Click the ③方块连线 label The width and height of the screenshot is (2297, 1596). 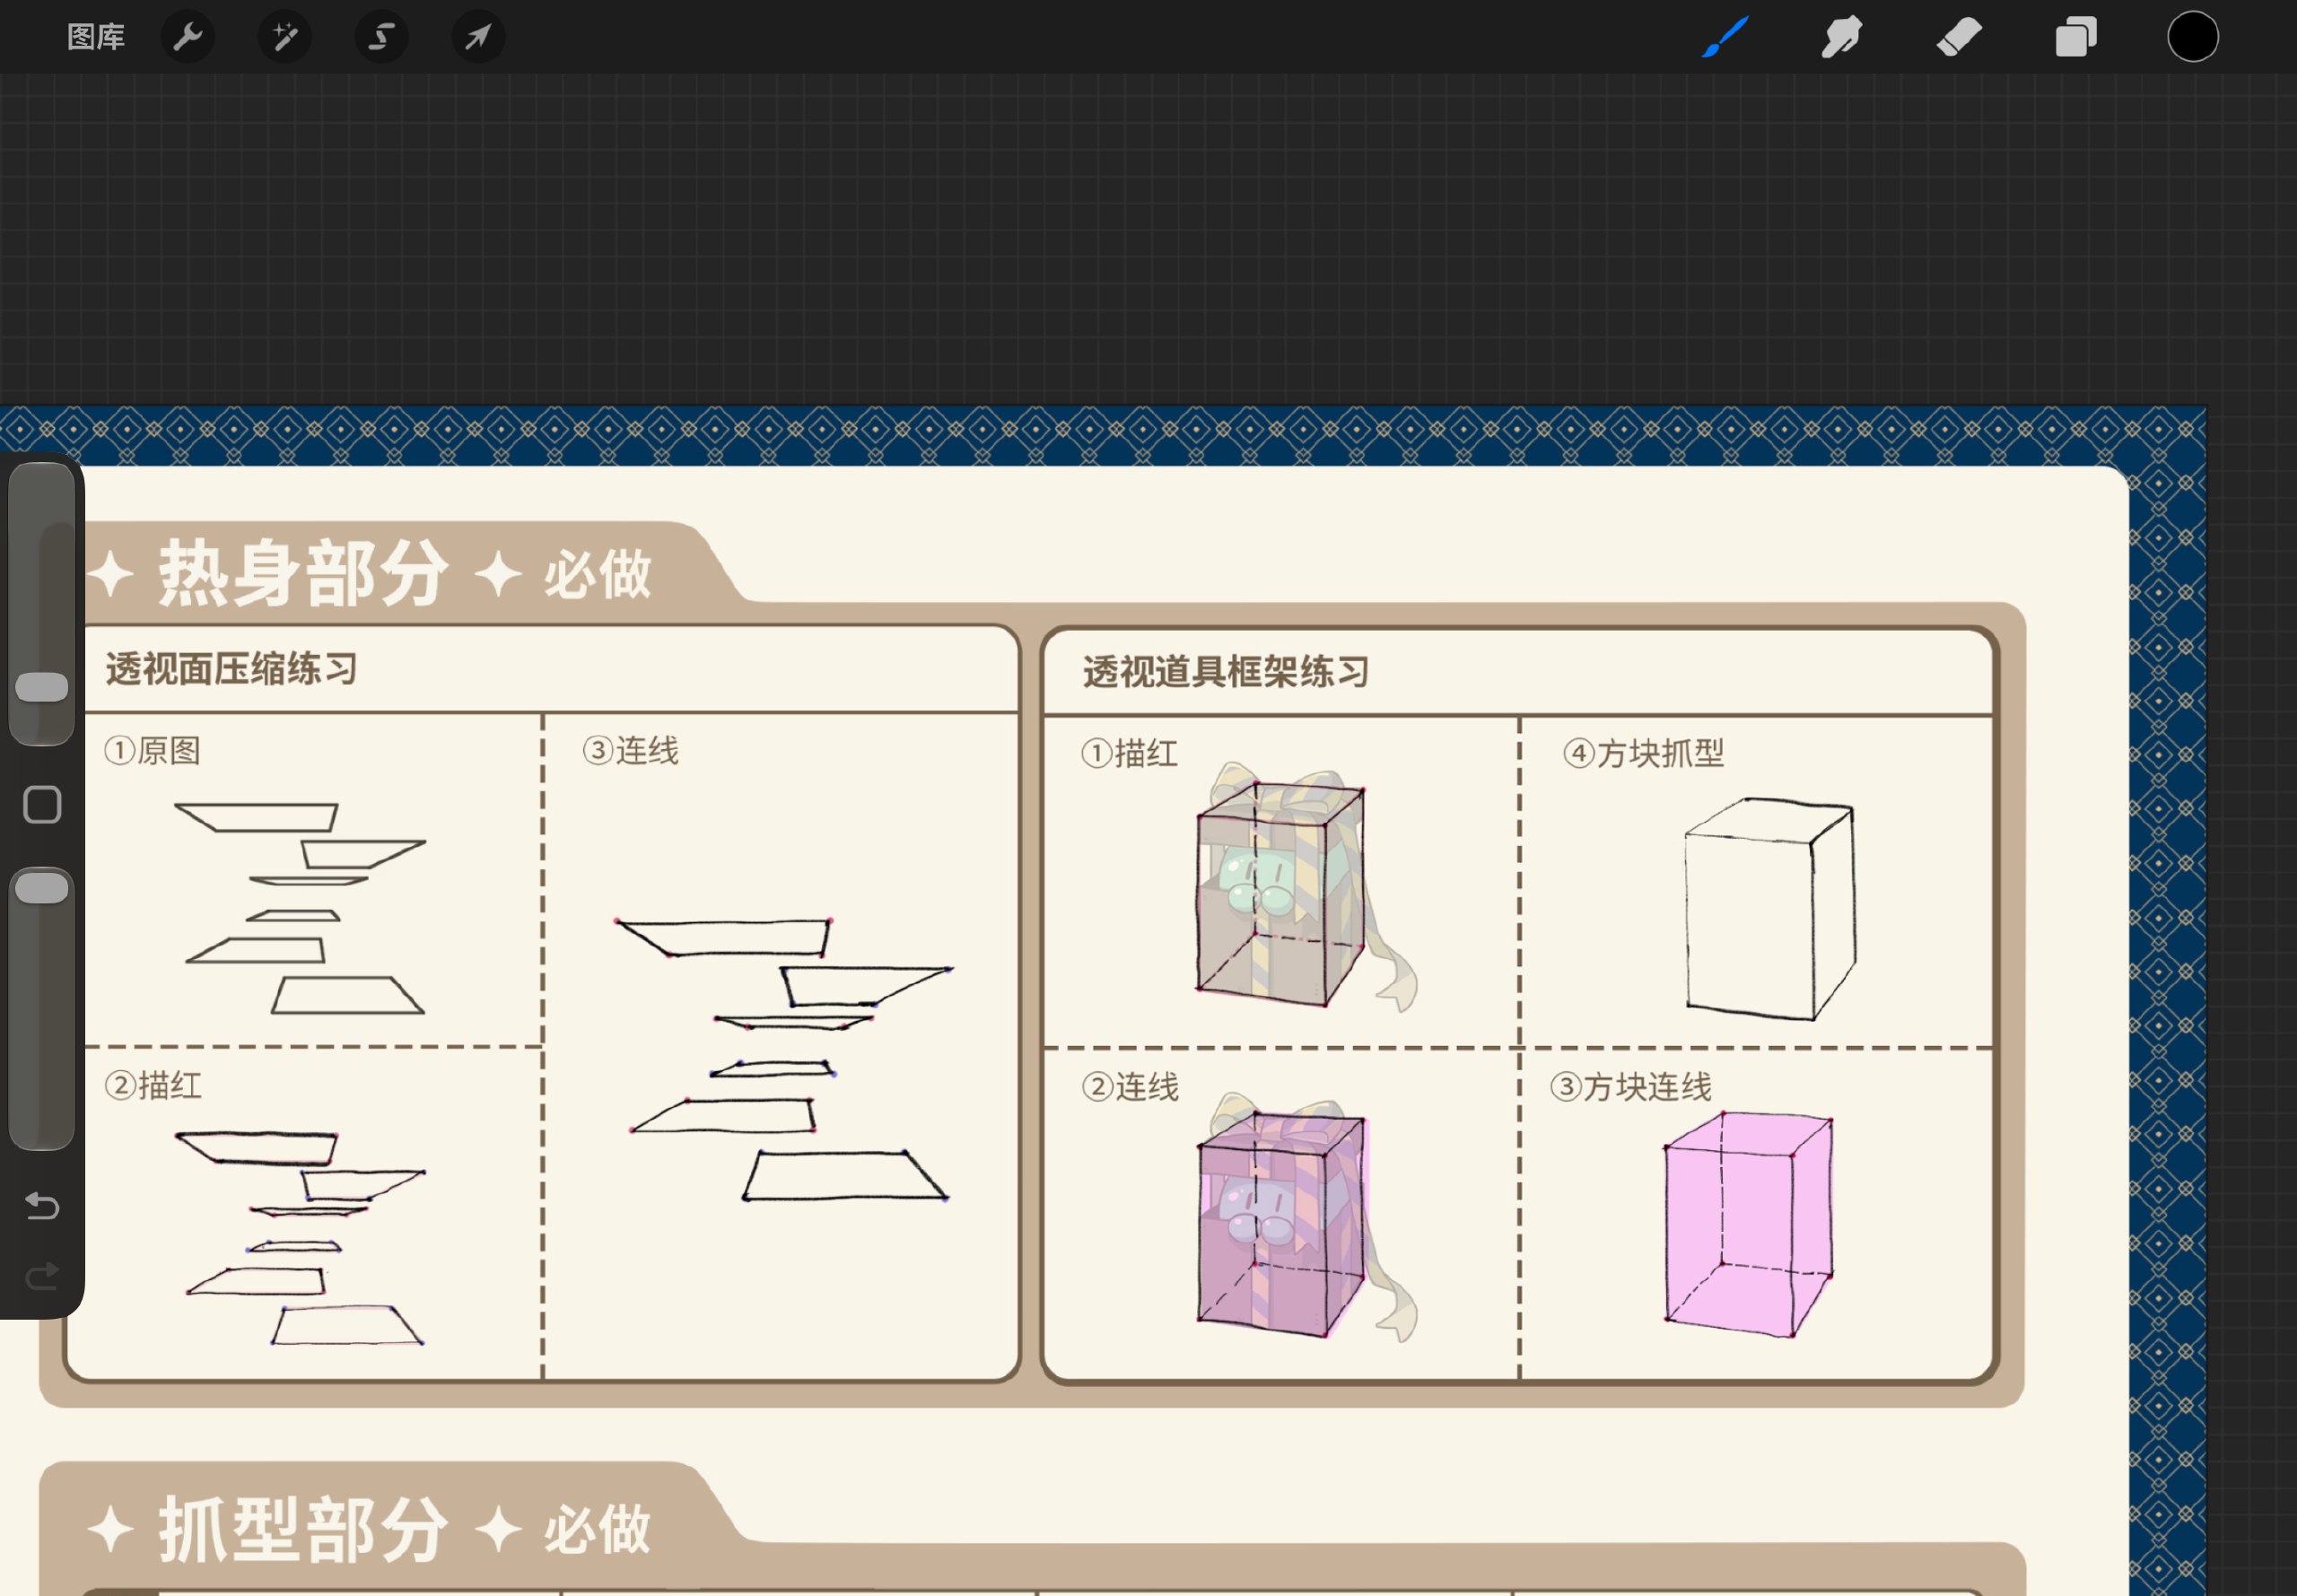[1631, 1087]
